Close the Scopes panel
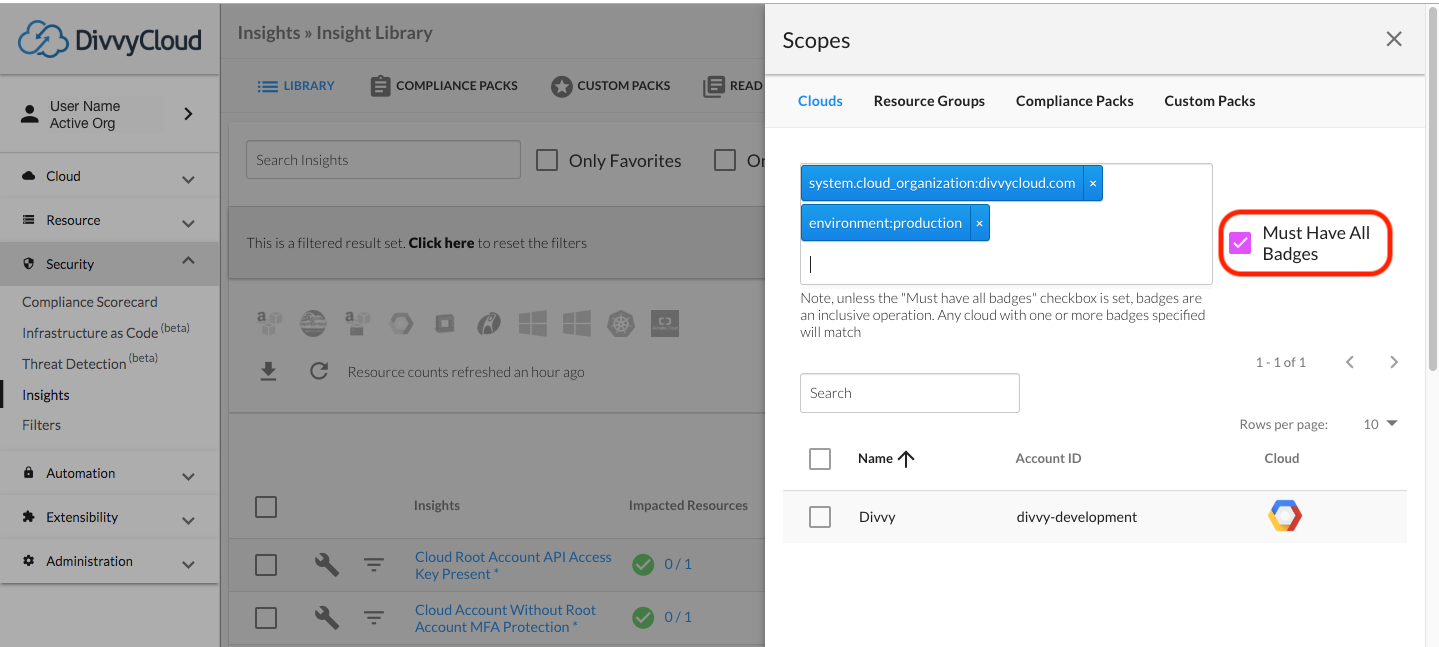 pyautogui.click(x=1394, y=39)
